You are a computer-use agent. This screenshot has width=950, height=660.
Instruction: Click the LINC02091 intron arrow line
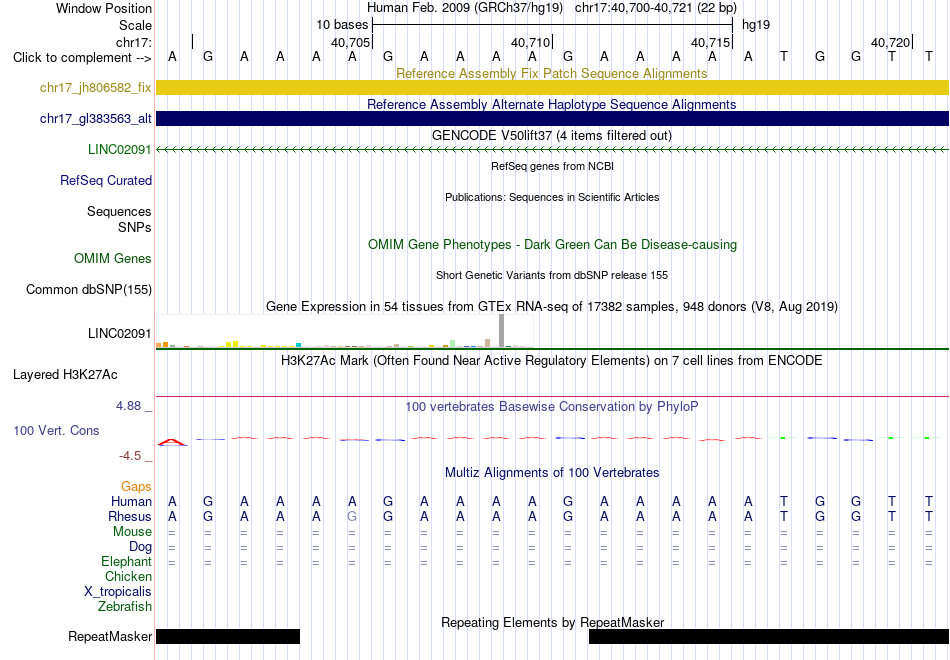[x=552, y=149]
